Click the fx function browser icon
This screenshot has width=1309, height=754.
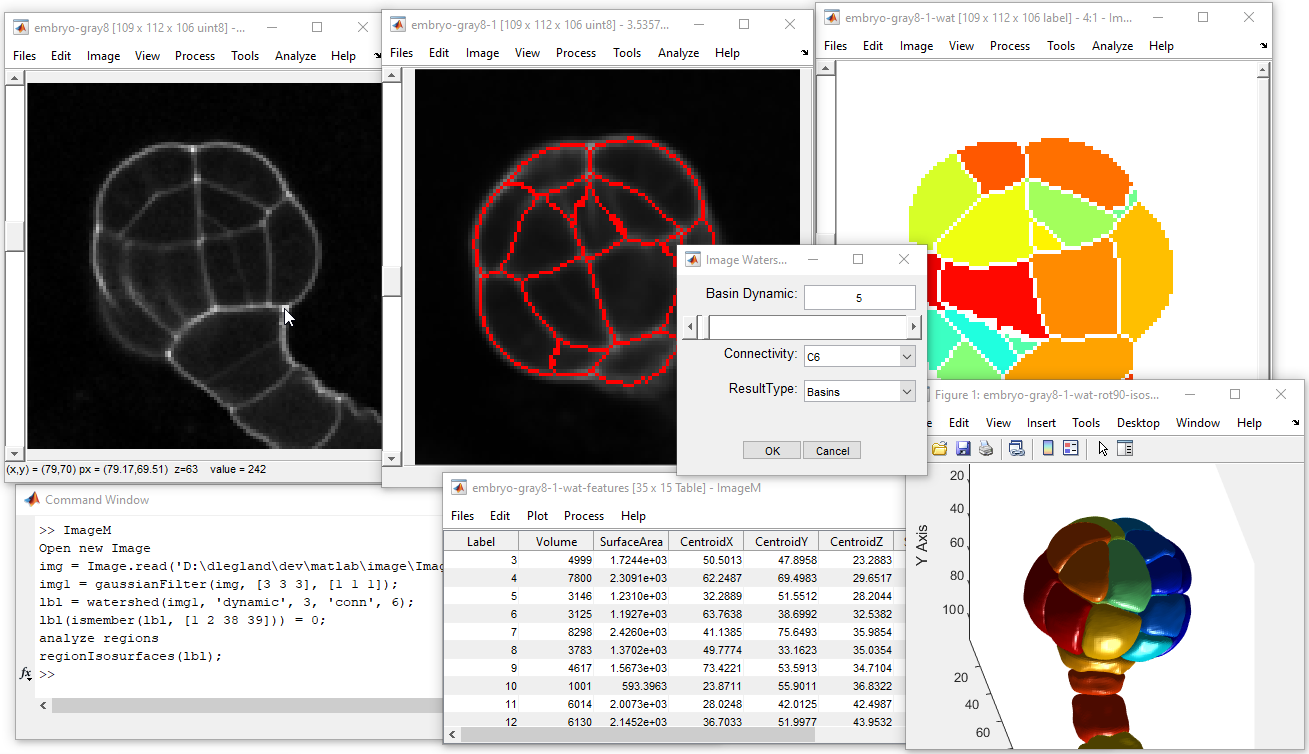(26, 674)
